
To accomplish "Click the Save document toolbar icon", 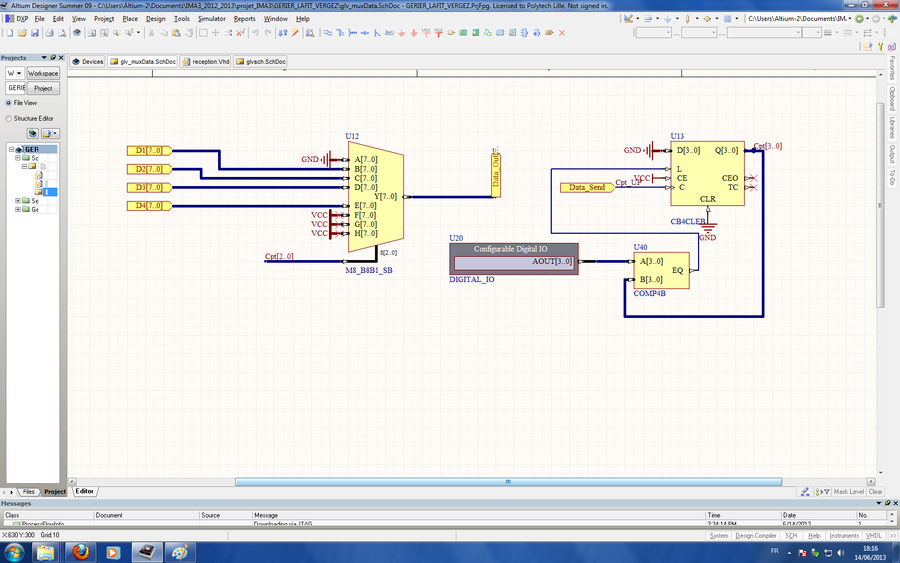I will [36, 33].
